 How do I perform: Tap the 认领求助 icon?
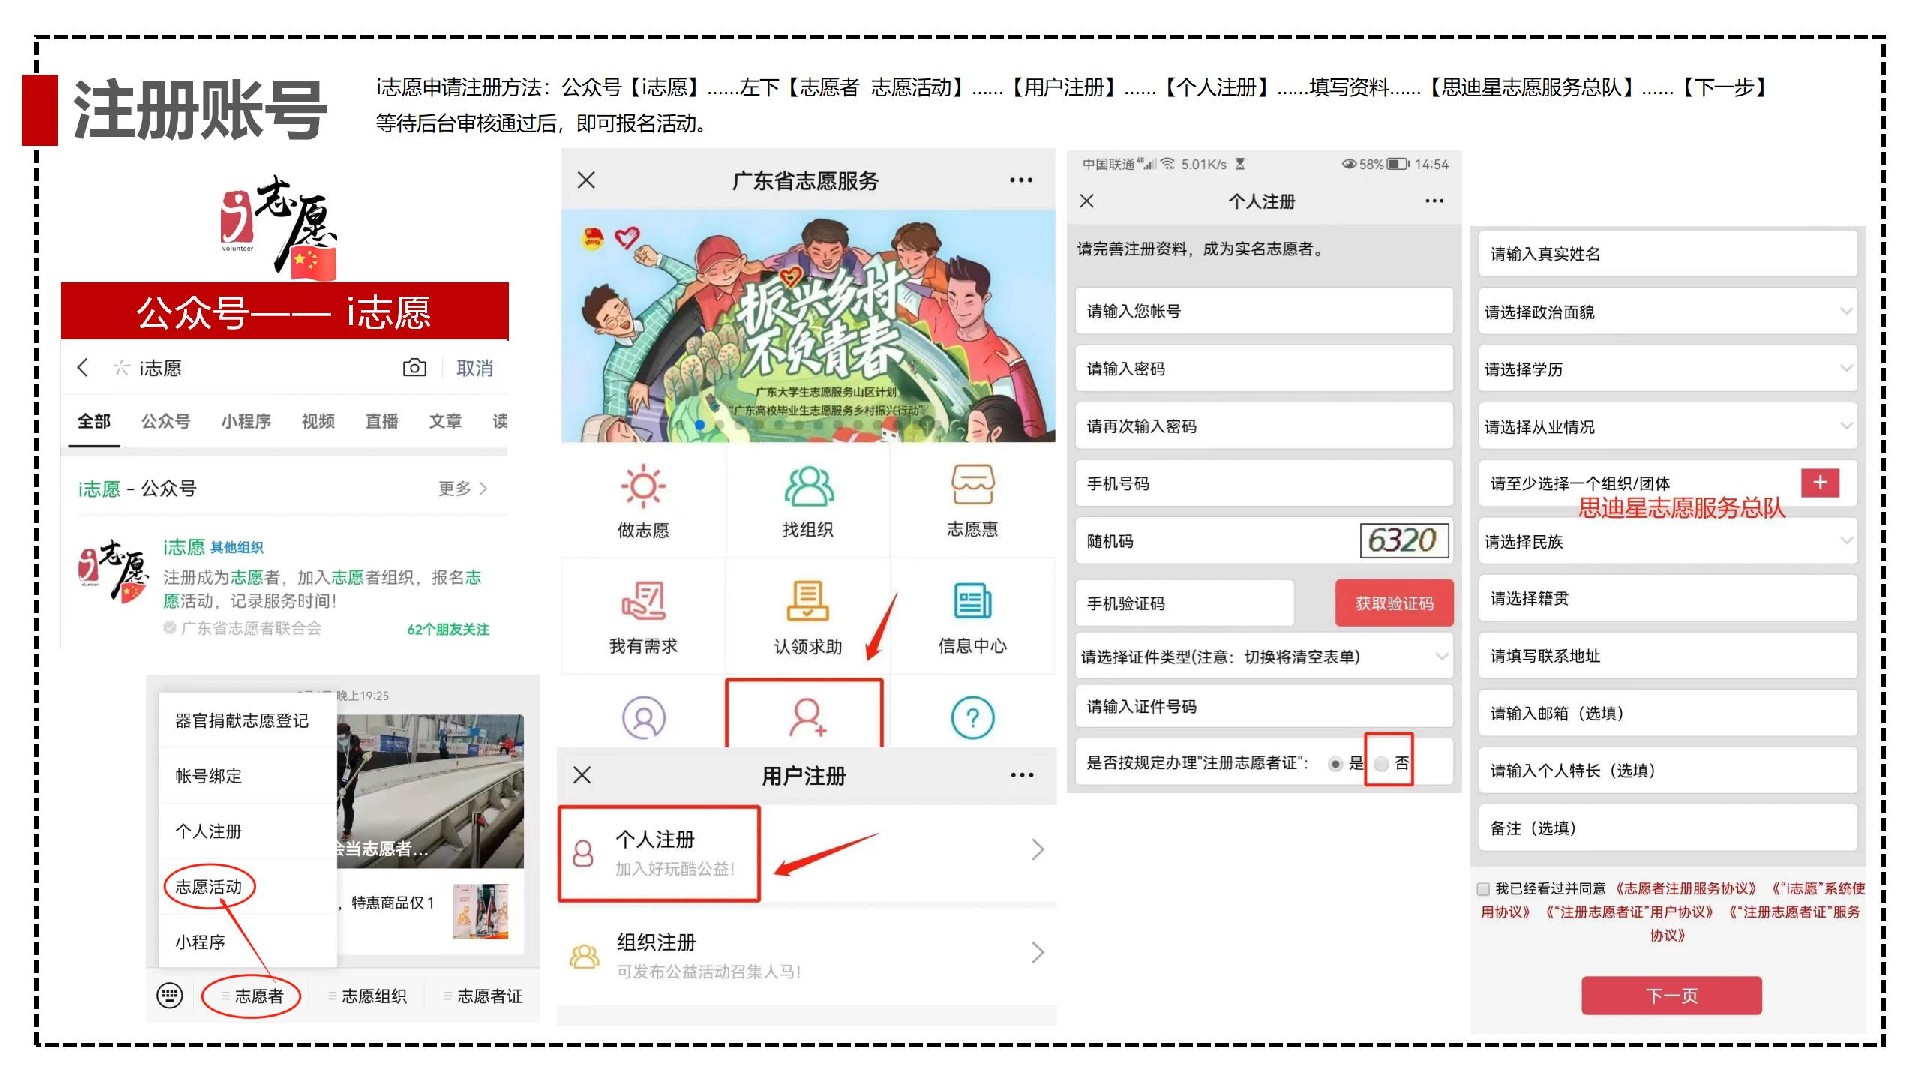(807, 602)
